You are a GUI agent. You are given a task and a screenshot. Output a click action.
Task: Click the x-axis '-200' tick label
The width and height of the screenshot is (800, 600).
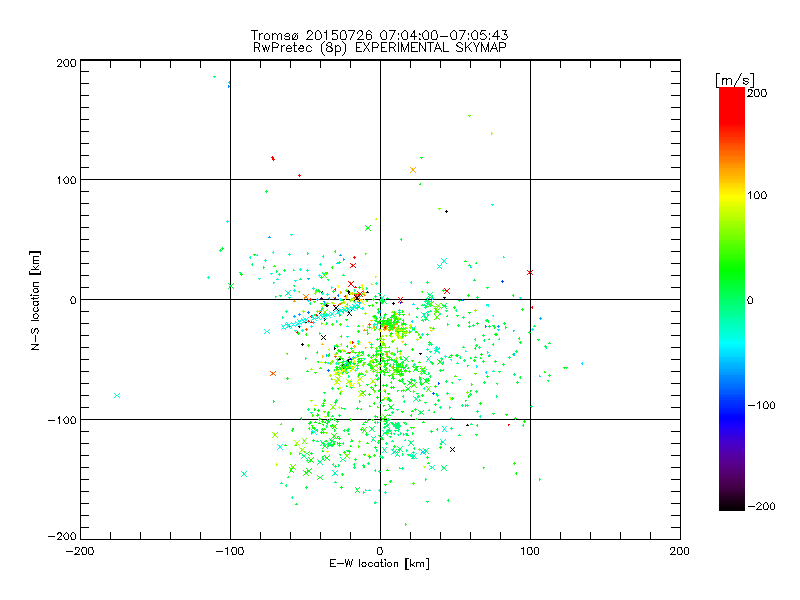[80, 551]
